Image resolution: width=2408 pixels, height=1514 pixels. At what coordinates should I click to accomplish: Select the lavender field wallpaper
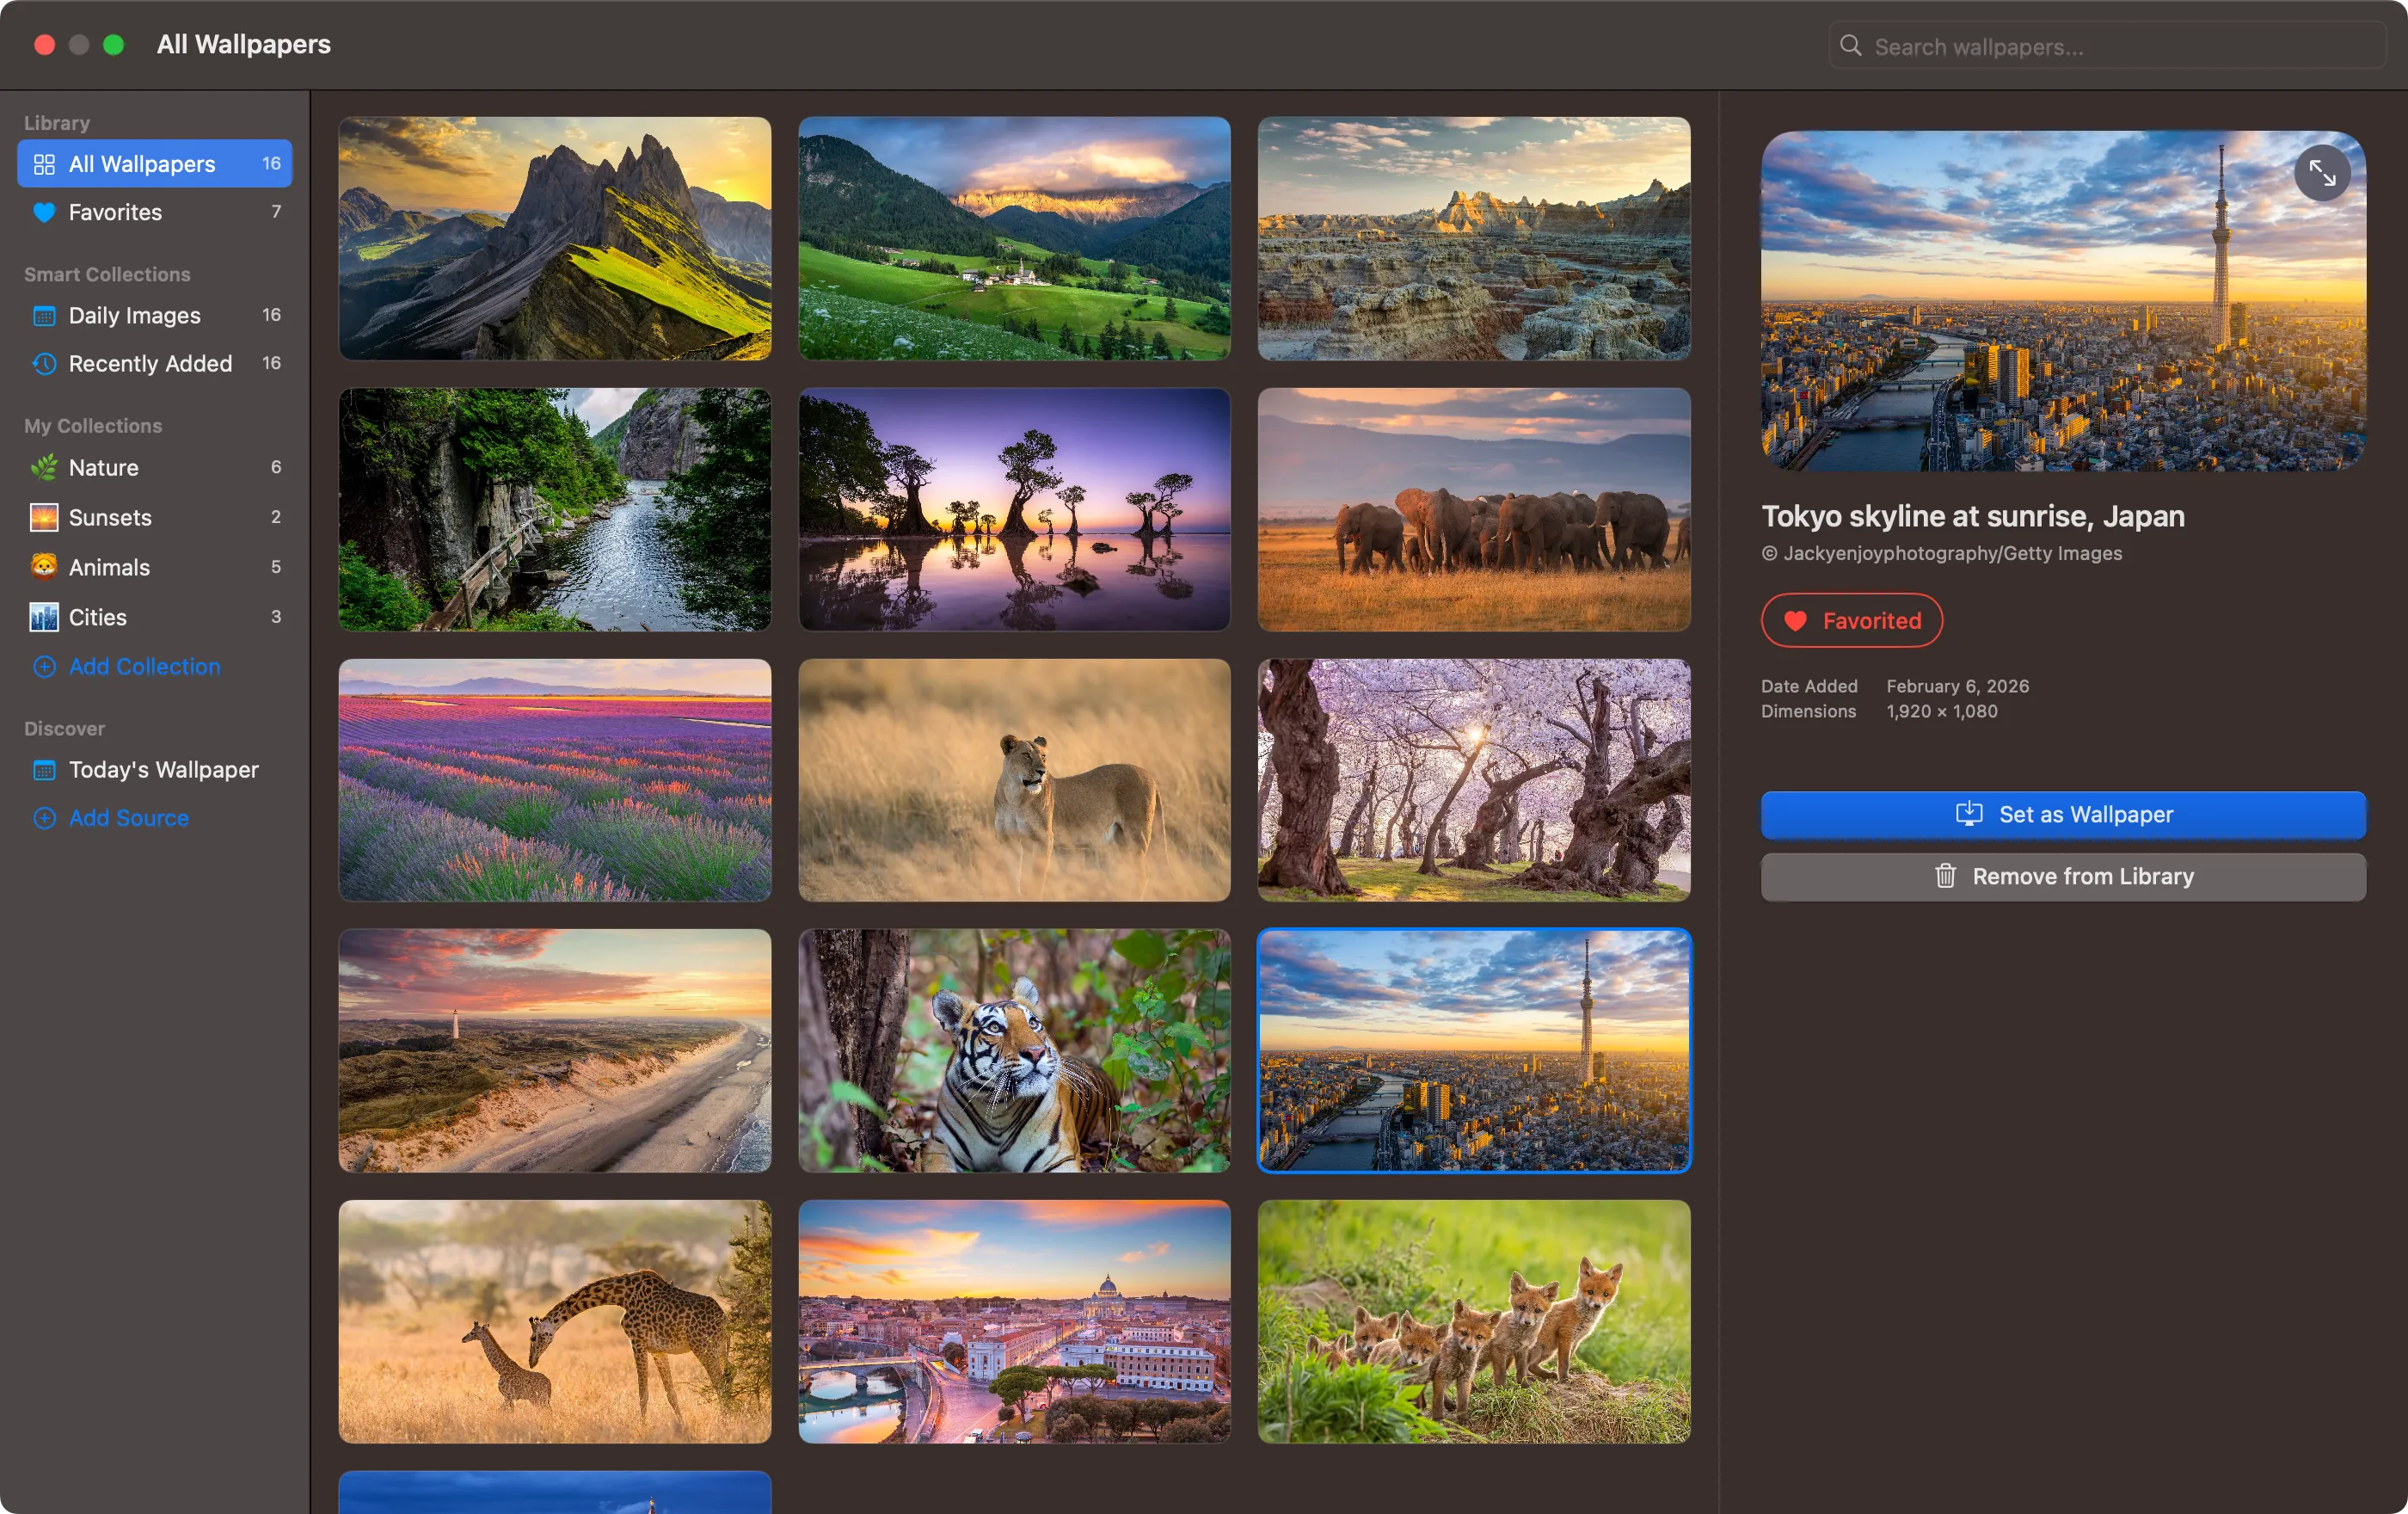[x=555, y=780]
